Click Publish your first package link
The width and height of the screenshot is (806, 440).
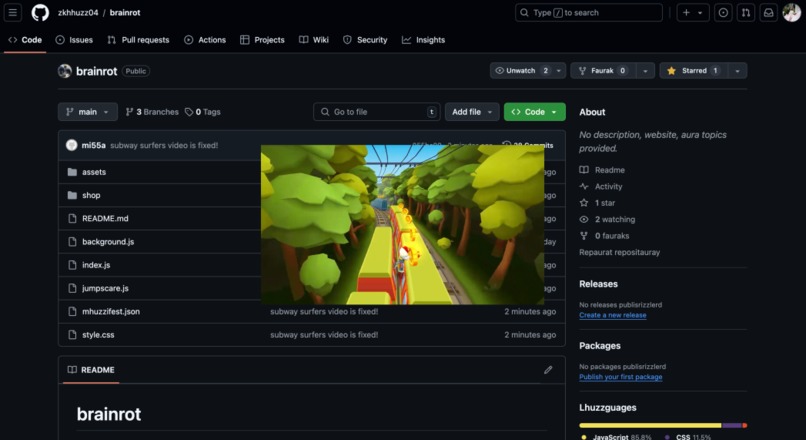[x=620, y=377]
